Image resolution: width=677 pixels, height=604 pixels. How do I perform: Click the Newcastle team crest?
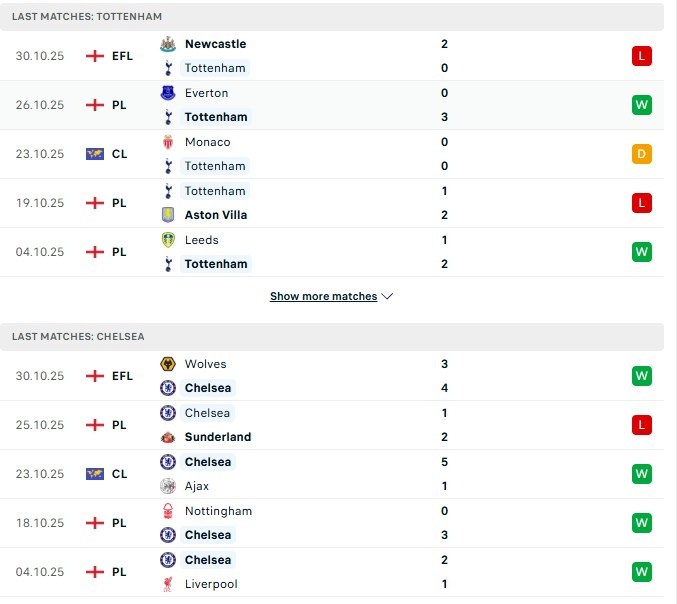pos(168,44)
